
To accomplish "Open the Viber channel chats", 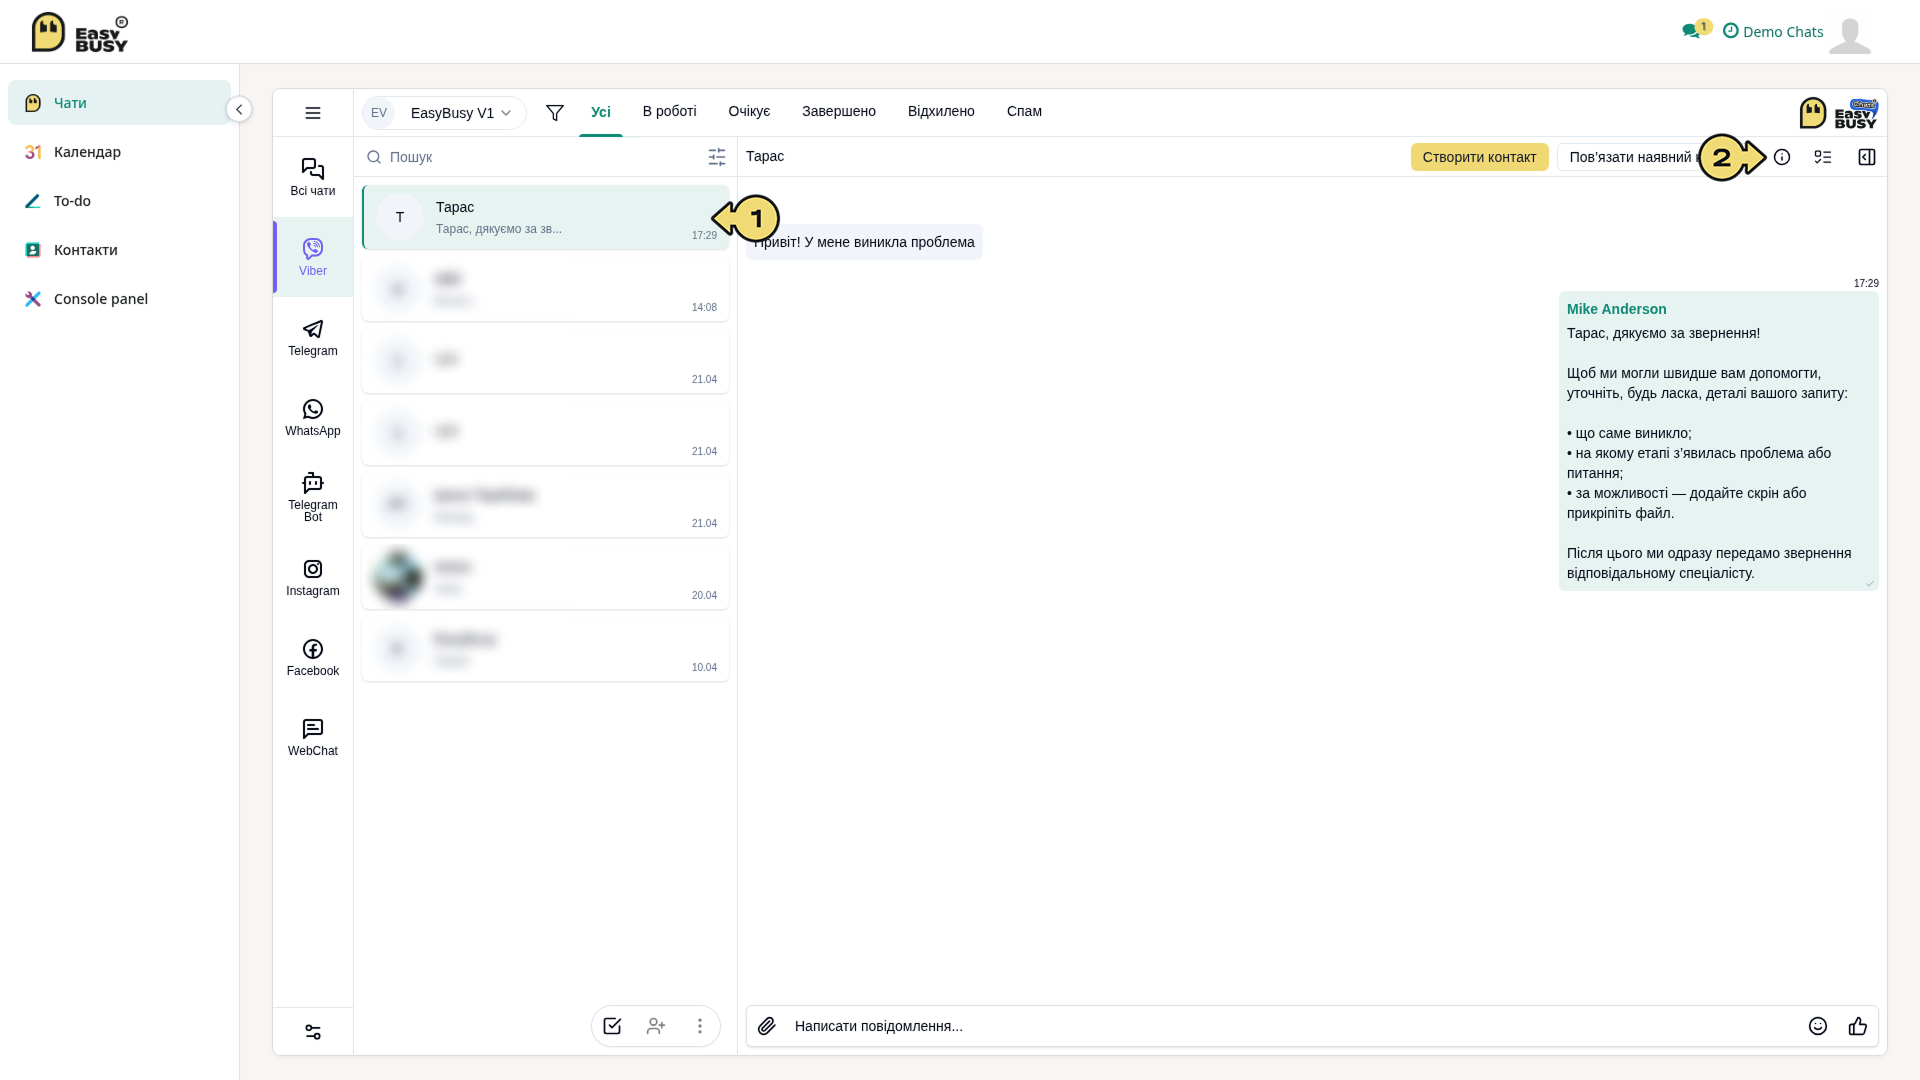I will click(x=313, y=257).
